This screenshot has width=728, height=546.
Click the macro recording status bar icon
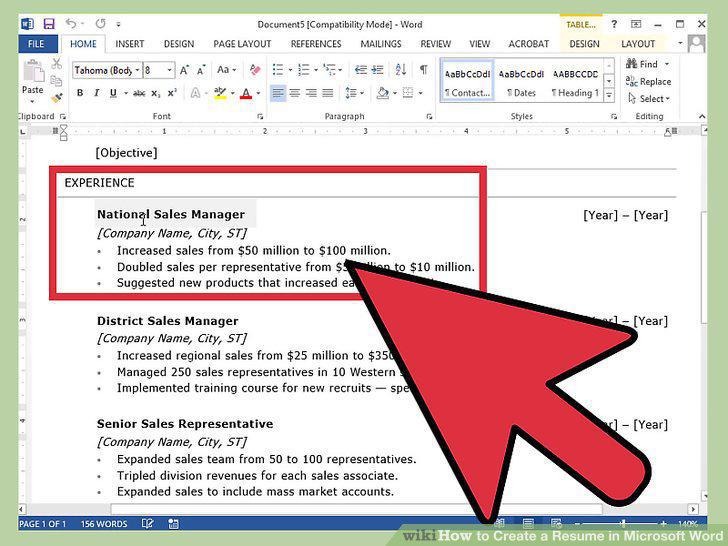[x=174, y=524]
